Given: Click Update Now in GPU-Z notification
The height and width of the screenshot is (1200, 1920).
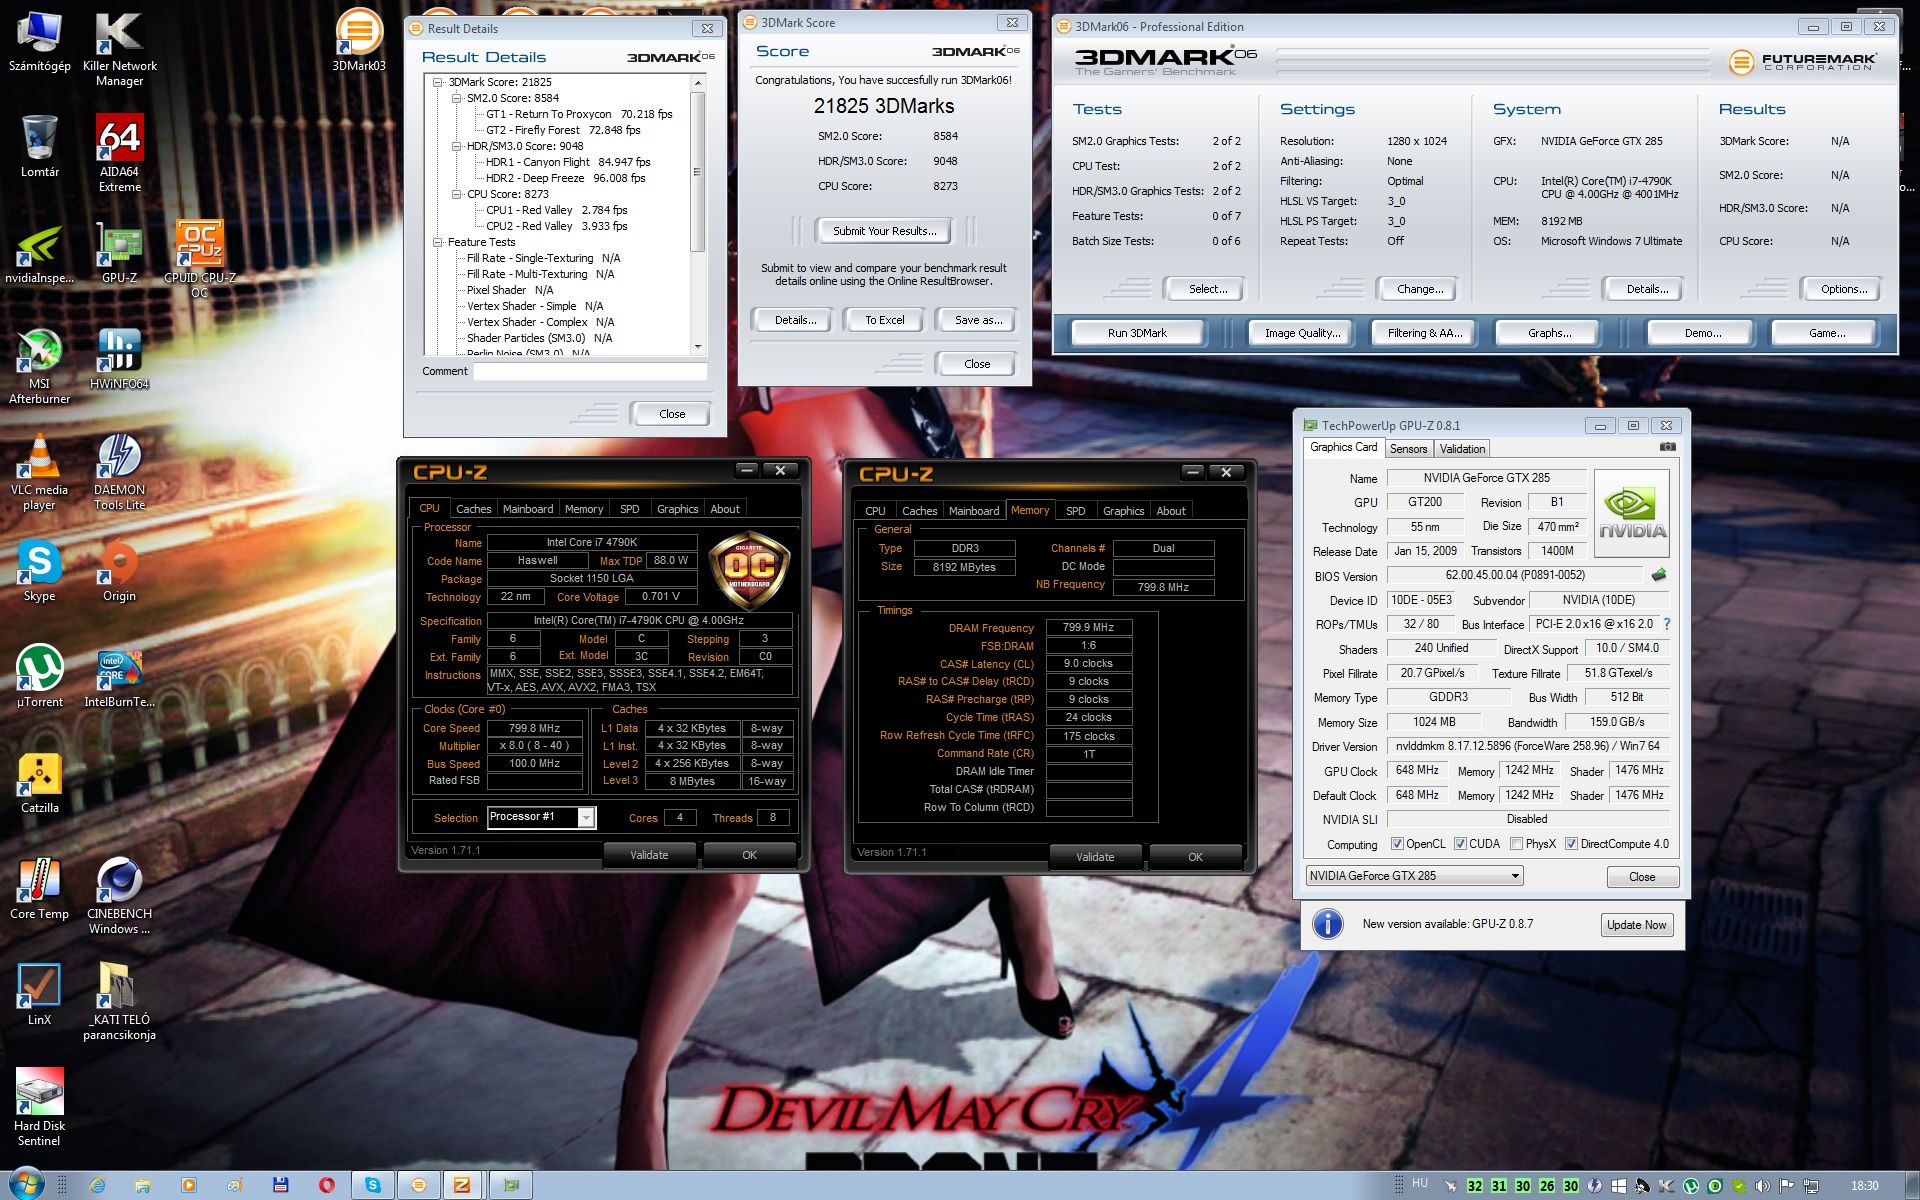Looking at the screenshot, I should pyautogui.click(x=1636, y=925).
